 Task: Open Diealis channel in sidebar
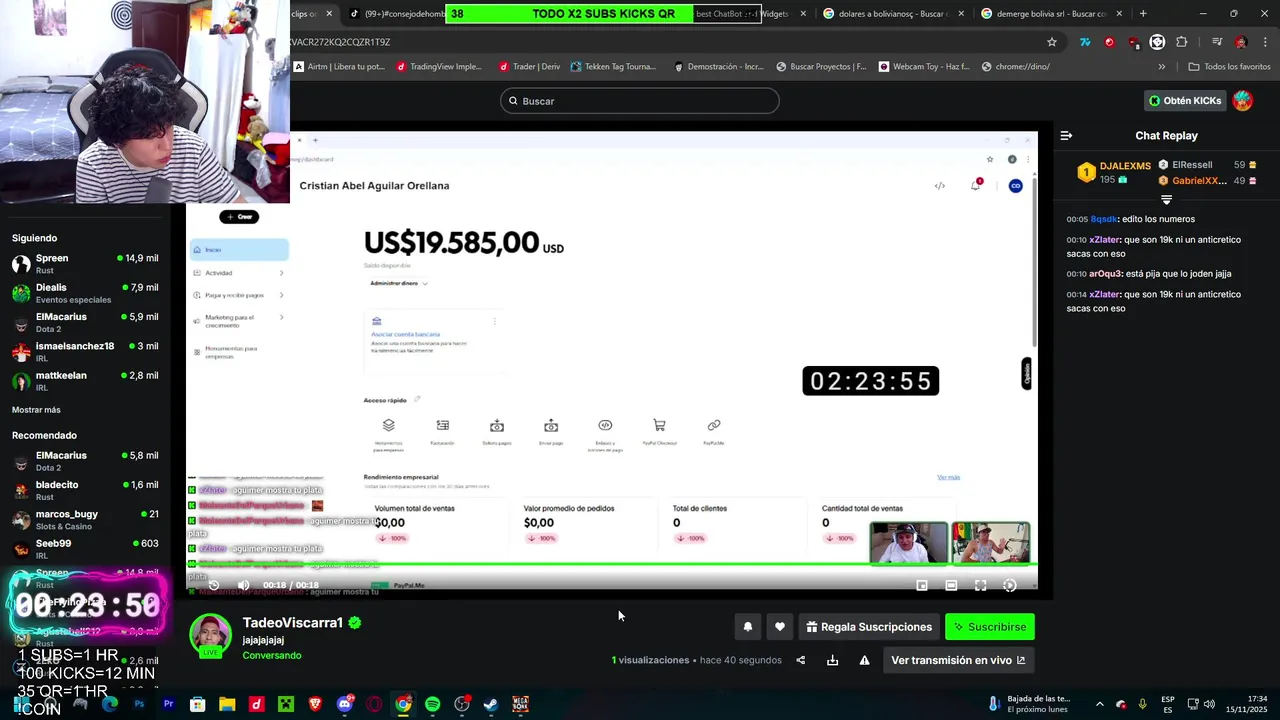pos(85,293)
